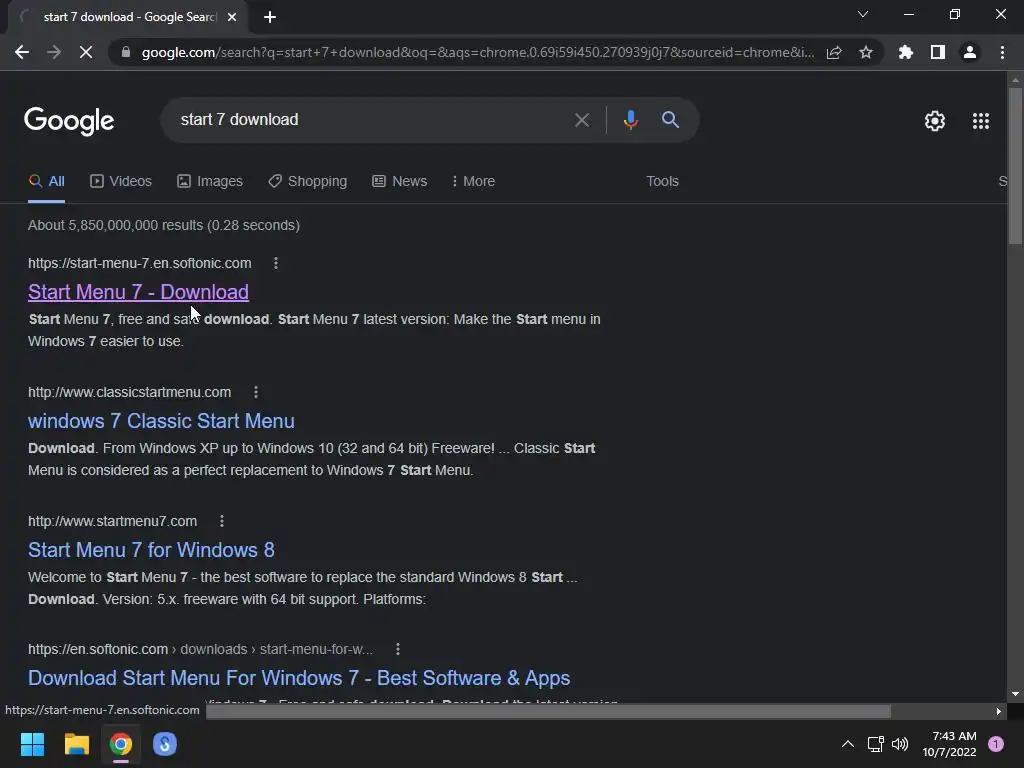1024x768 pixels.
Task: Select the All results tab
Action: click(46, 182)
